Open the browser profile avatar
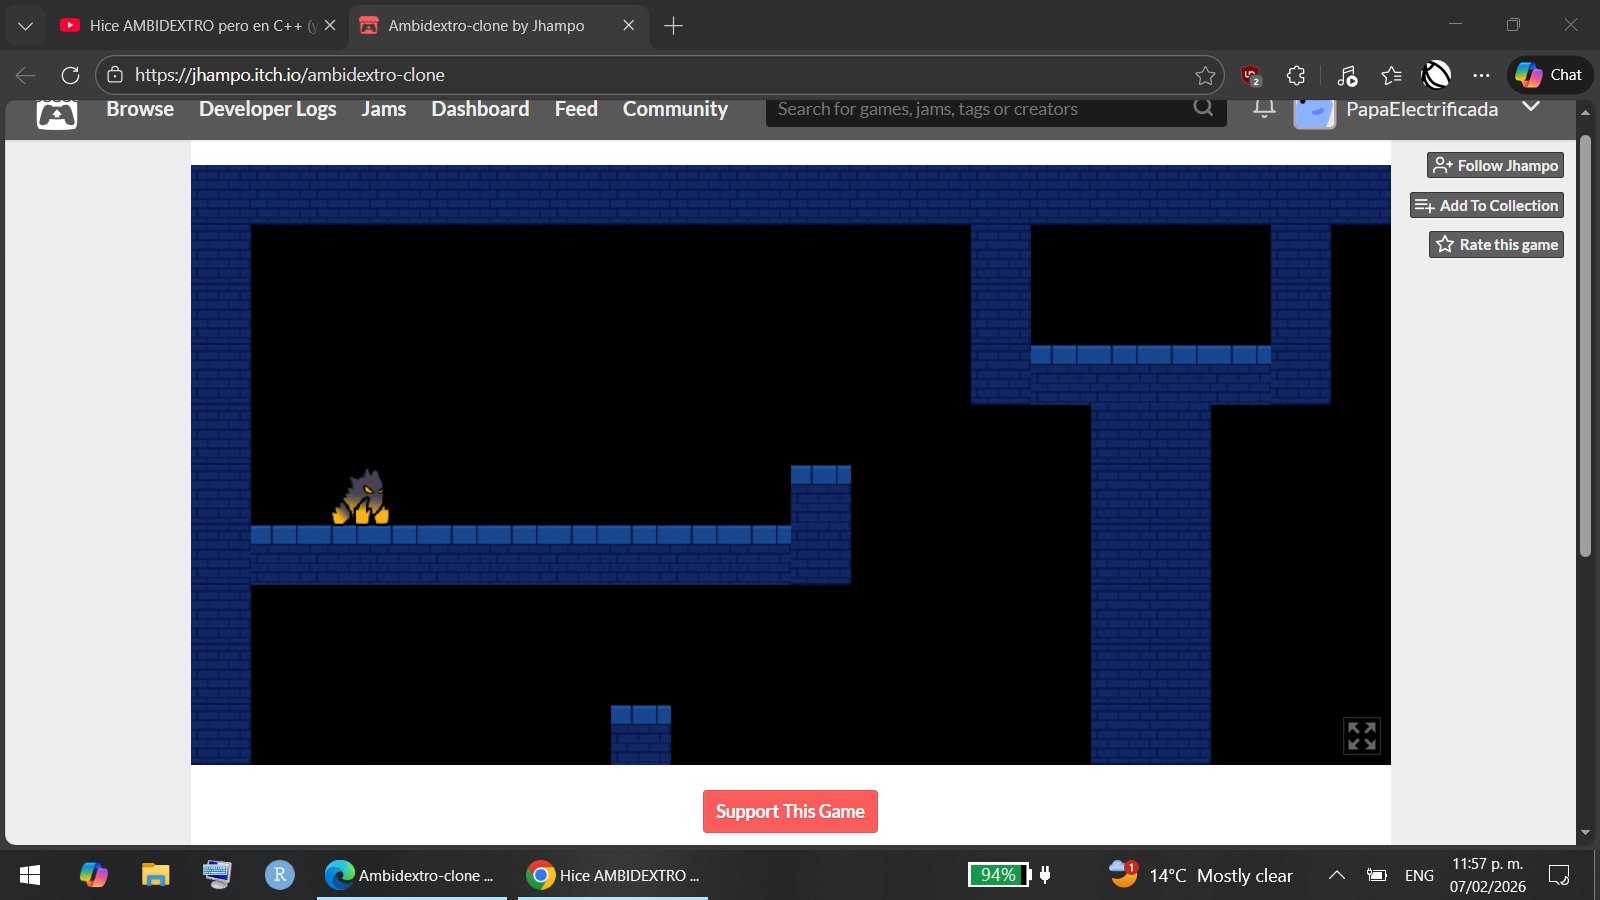This screenshot has width=1600, height=900. [1436, 75]
